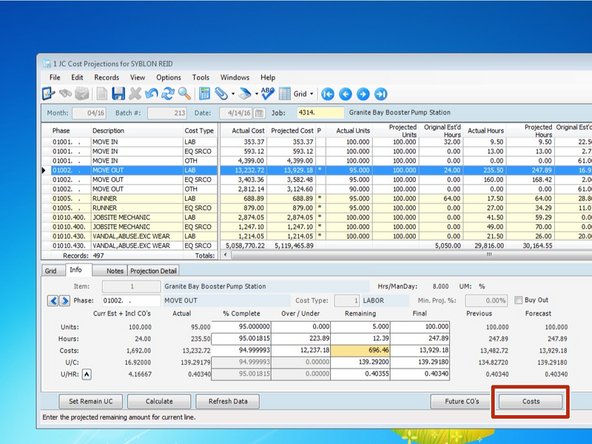Viewport: 592px width, 444px height.
Task: Click the Refresh Data button
Action: click(228, 401)
